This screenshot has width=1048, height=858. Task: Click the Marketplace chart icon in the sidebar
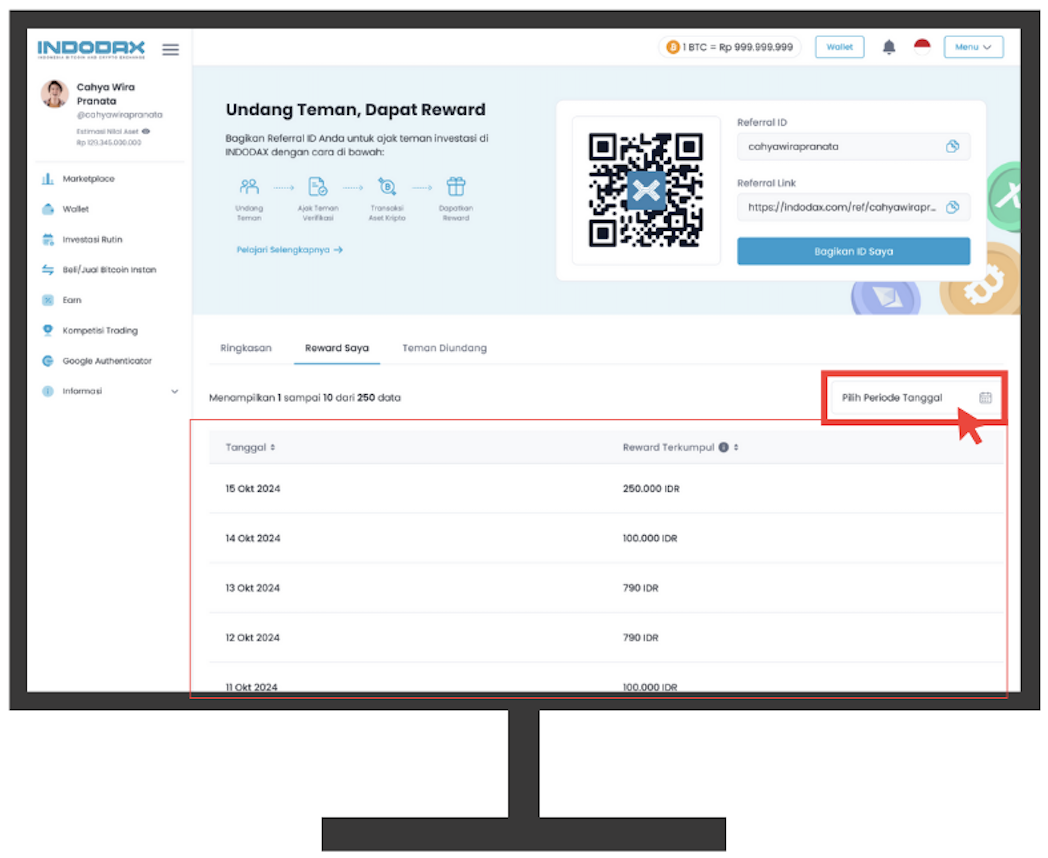47,178
